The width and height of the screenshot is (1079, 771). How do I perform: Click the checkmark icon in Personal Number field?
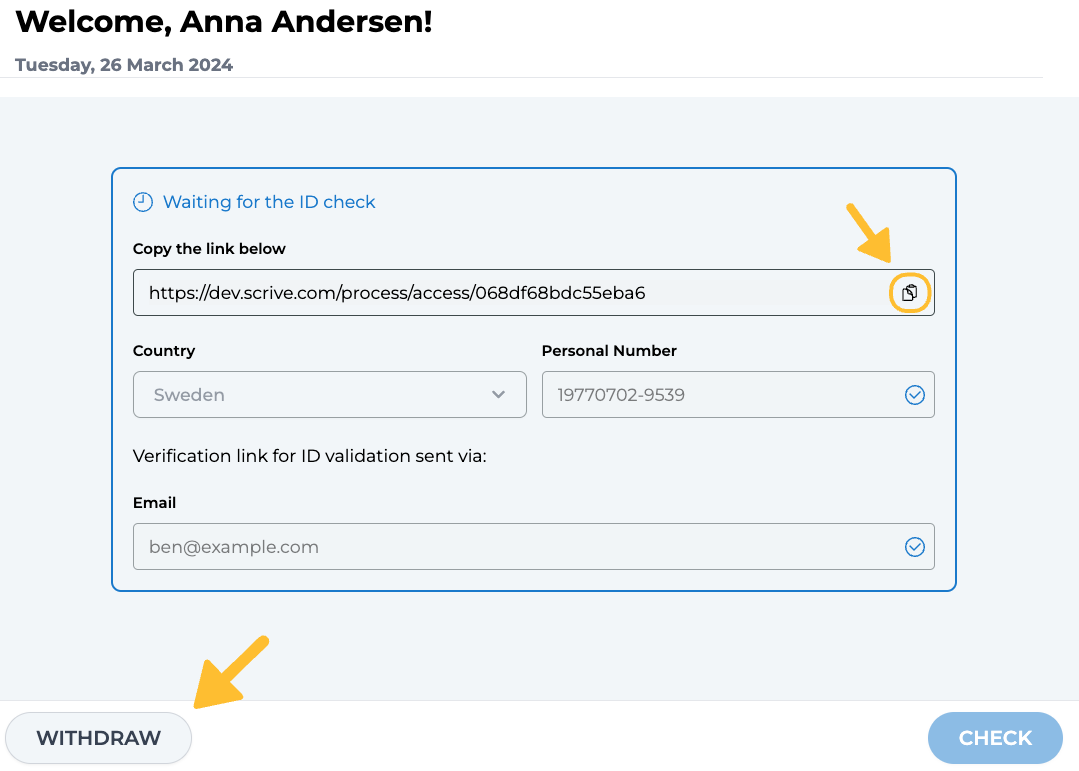tap(914, 395)
